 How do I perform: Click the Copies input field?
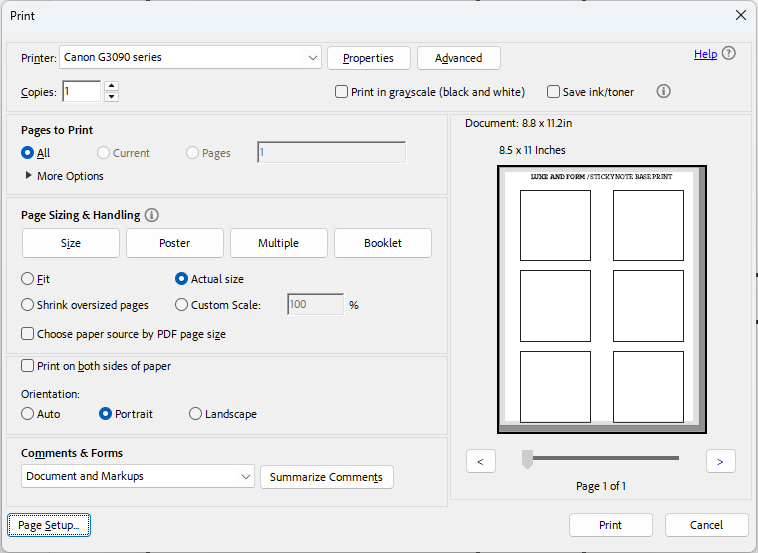click(x=80, y=92)
